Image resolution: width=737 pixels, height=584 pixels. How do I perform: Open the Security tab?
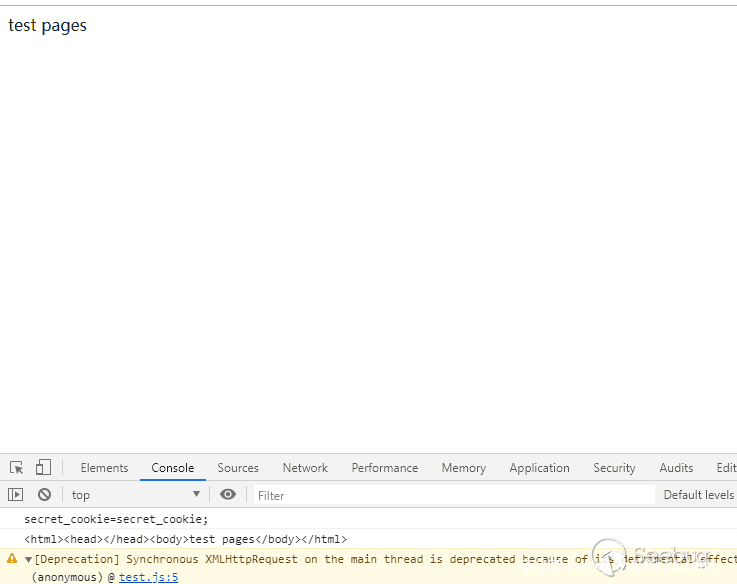(614, 468)
